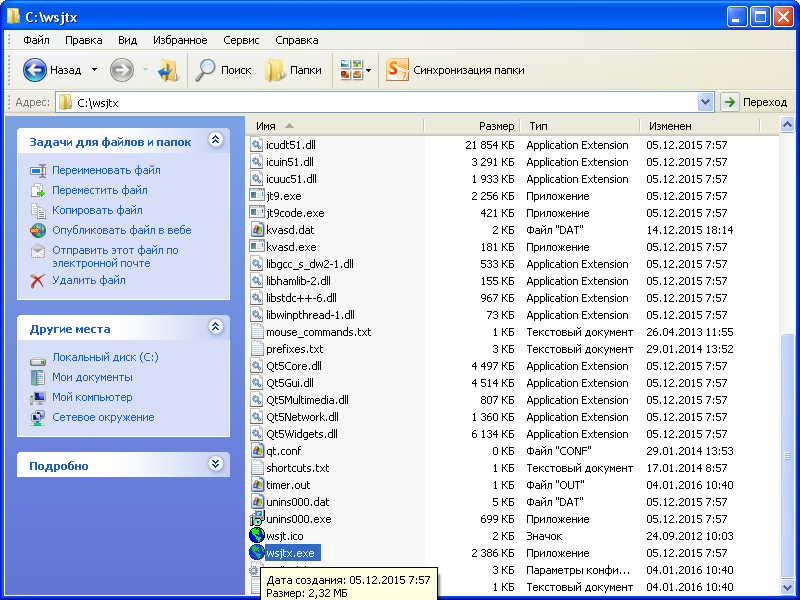Open the Сервис menu
This screenshot has height=600, width=800.
[x=241, y=40]
